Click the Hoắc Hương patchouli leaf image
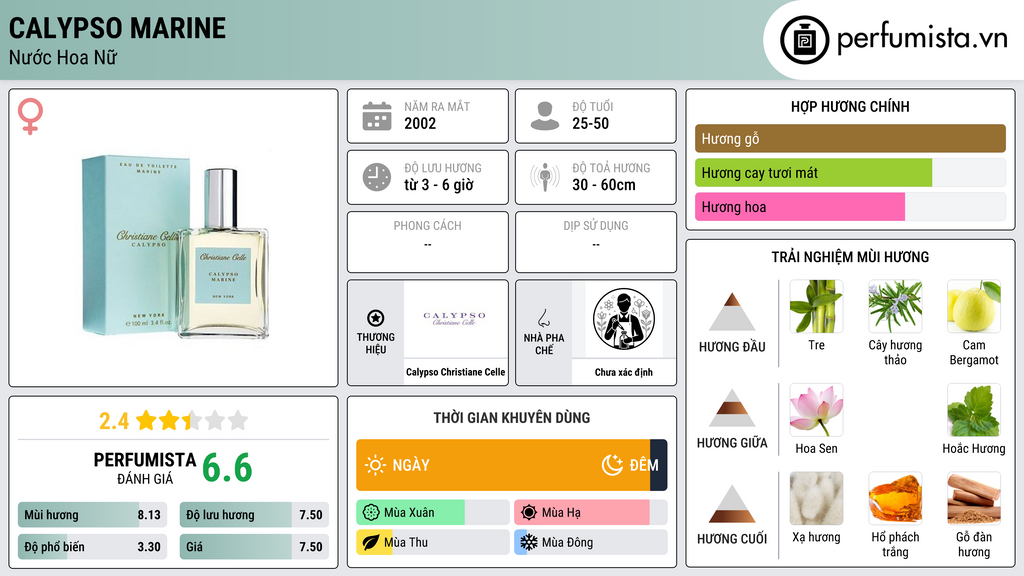 coord(974,410)
